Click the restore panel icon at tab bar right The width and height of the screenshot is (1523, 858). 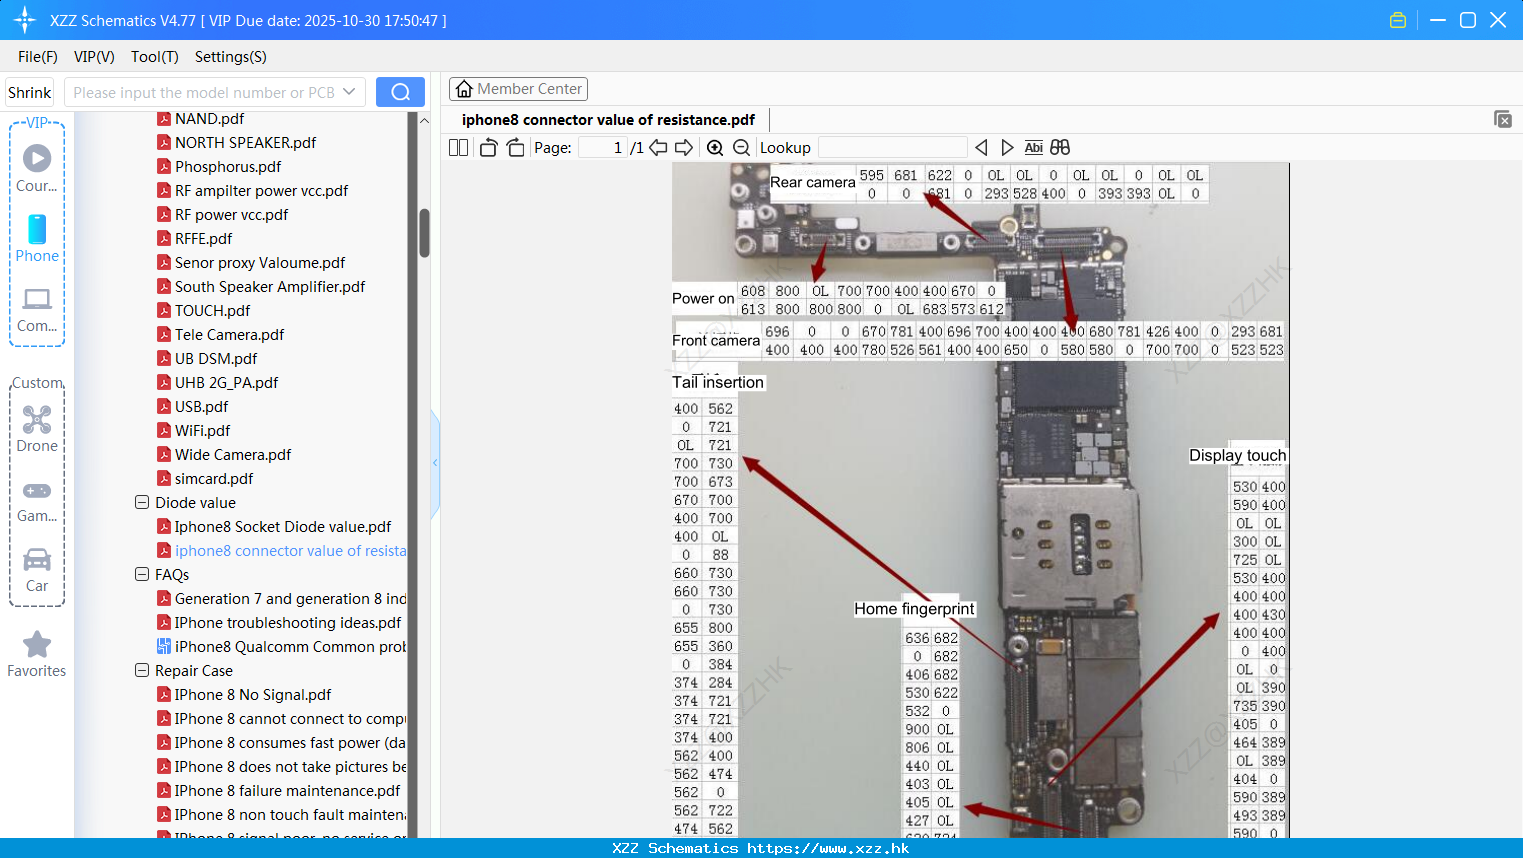coord(1502,119)
